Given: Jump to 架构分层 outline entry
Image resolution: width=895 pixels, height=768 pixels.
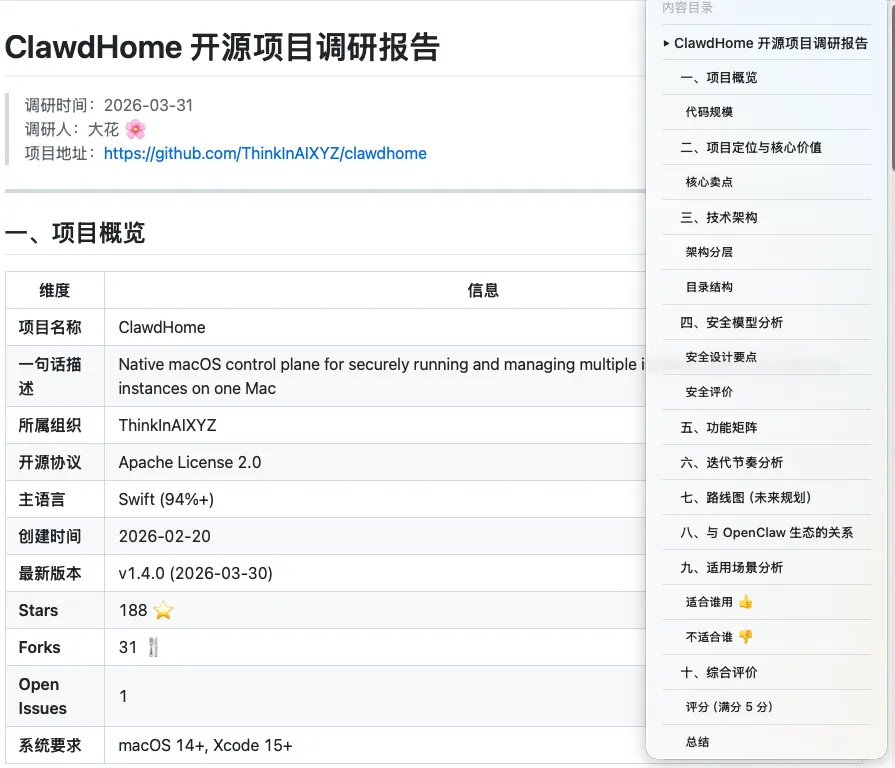Looking at the screenshot, I should (709, 252).
